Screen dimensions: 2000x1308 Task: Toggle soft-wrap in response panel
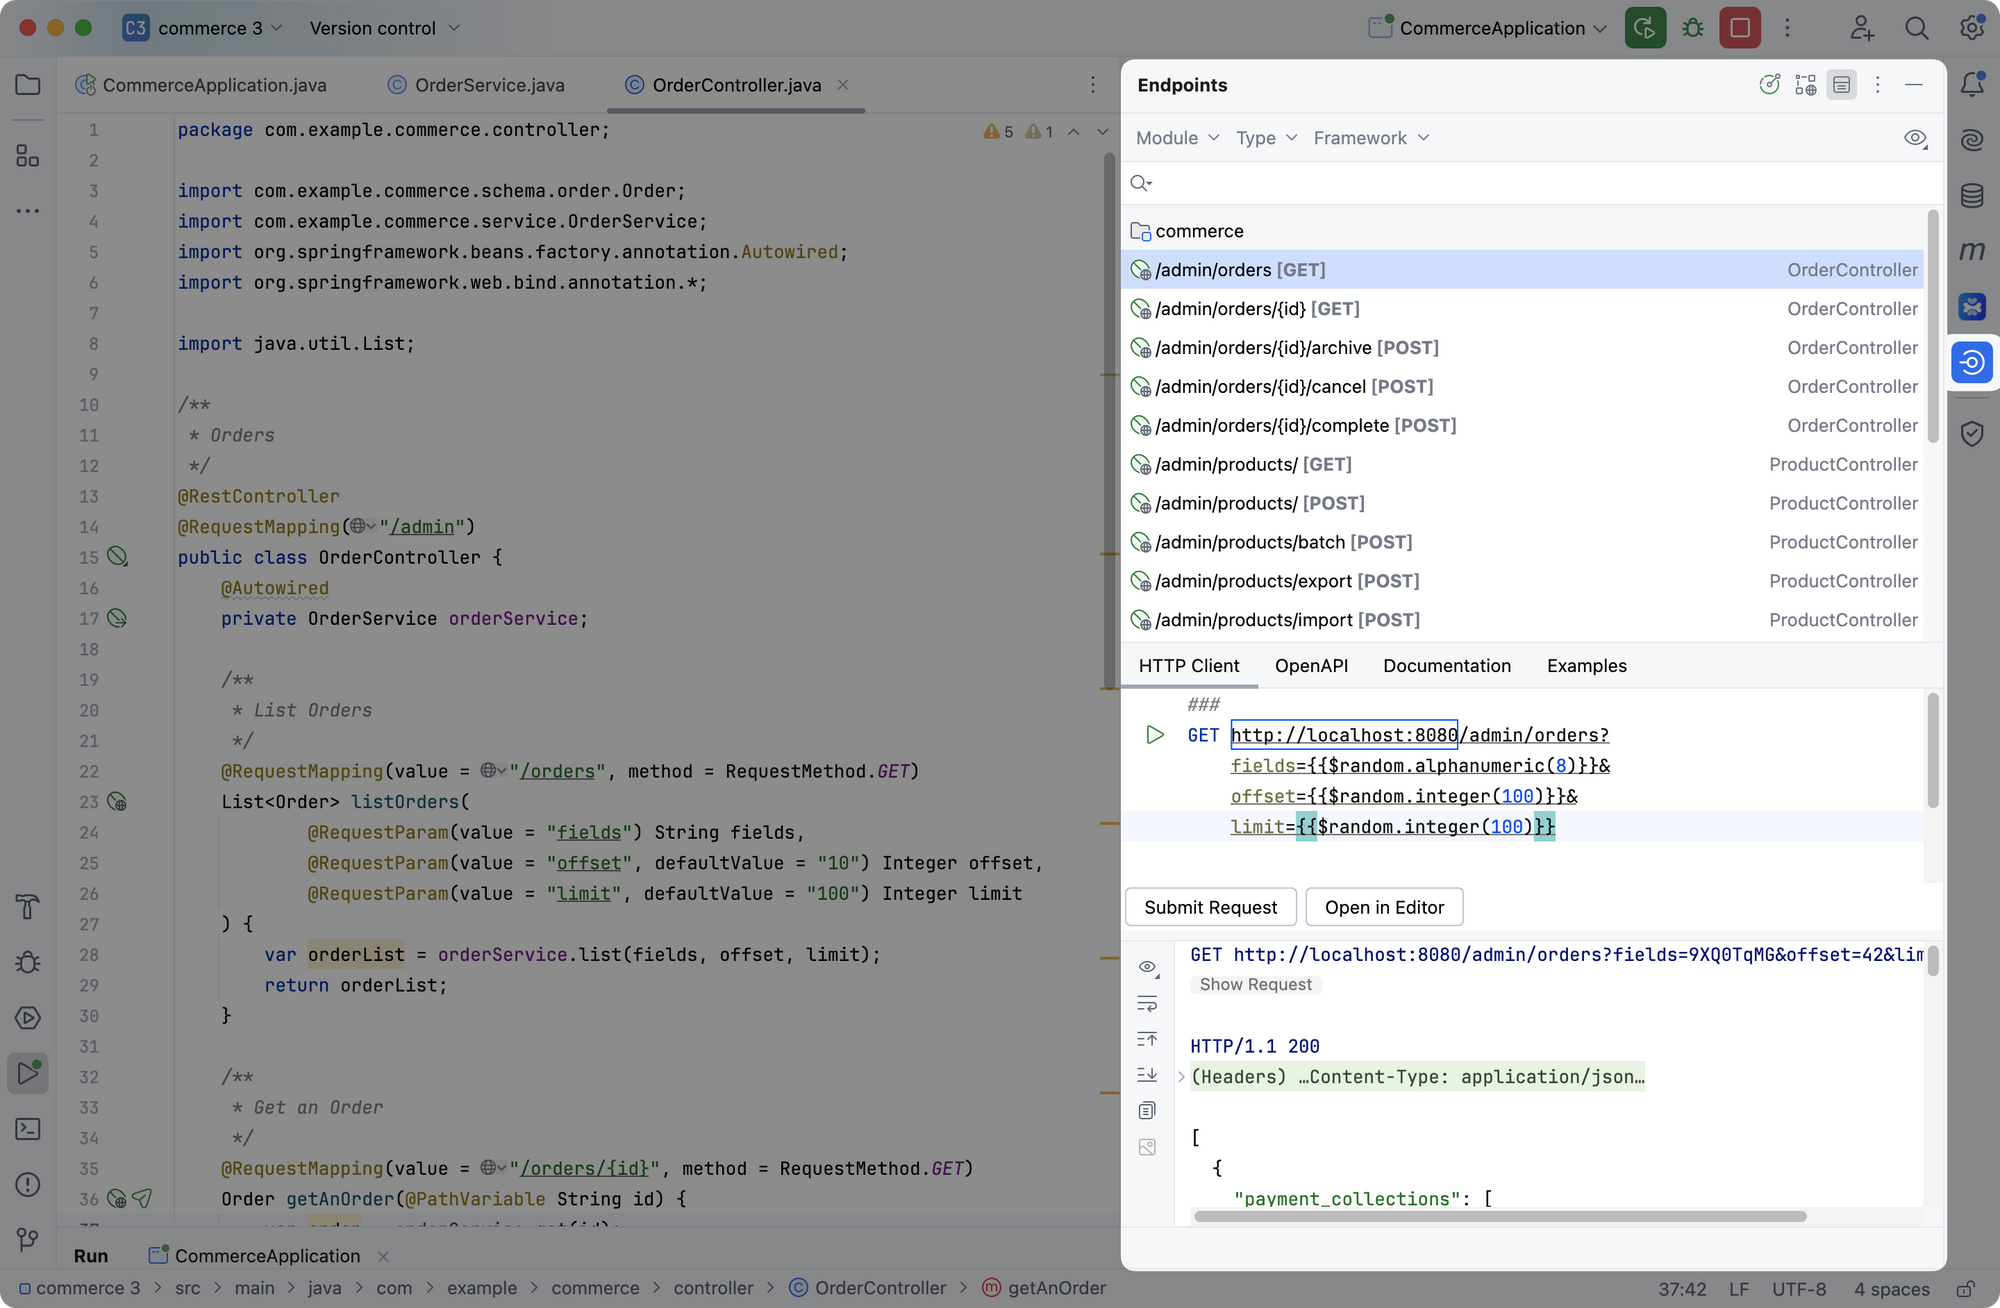tap(1147, 1003)
